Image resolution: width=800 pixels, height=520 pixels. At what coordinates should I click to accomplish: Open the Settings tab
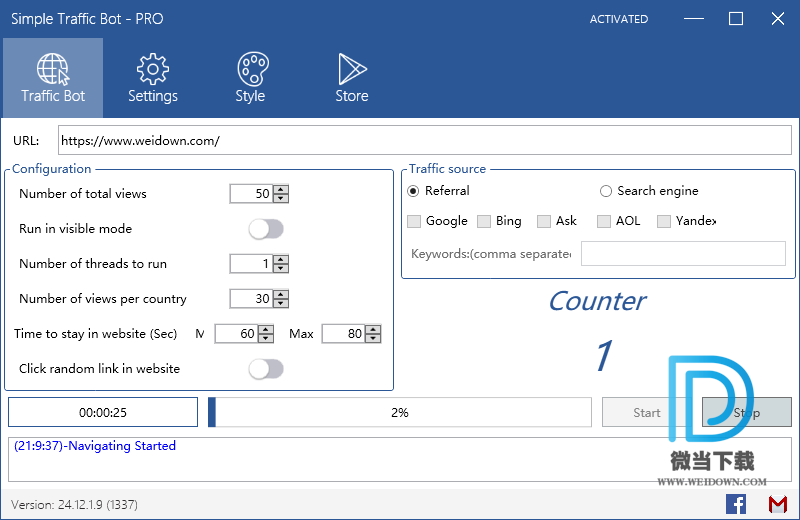[153, 78]
